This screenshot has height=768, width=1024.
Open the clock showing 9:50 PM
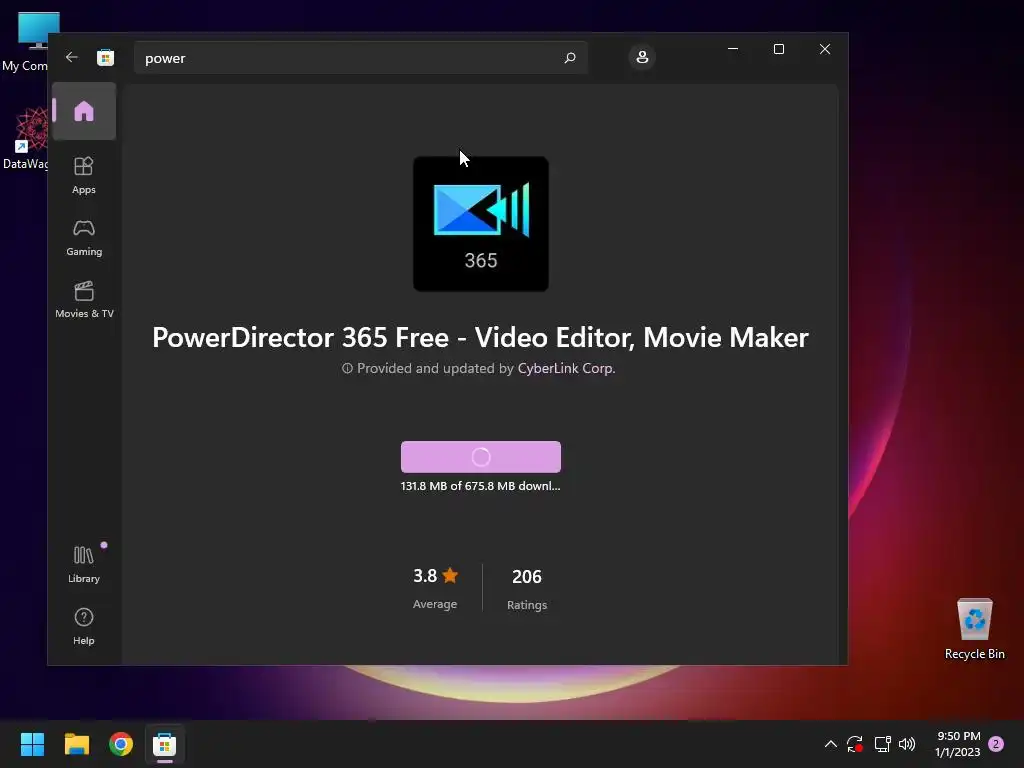(x=957, y=744)
